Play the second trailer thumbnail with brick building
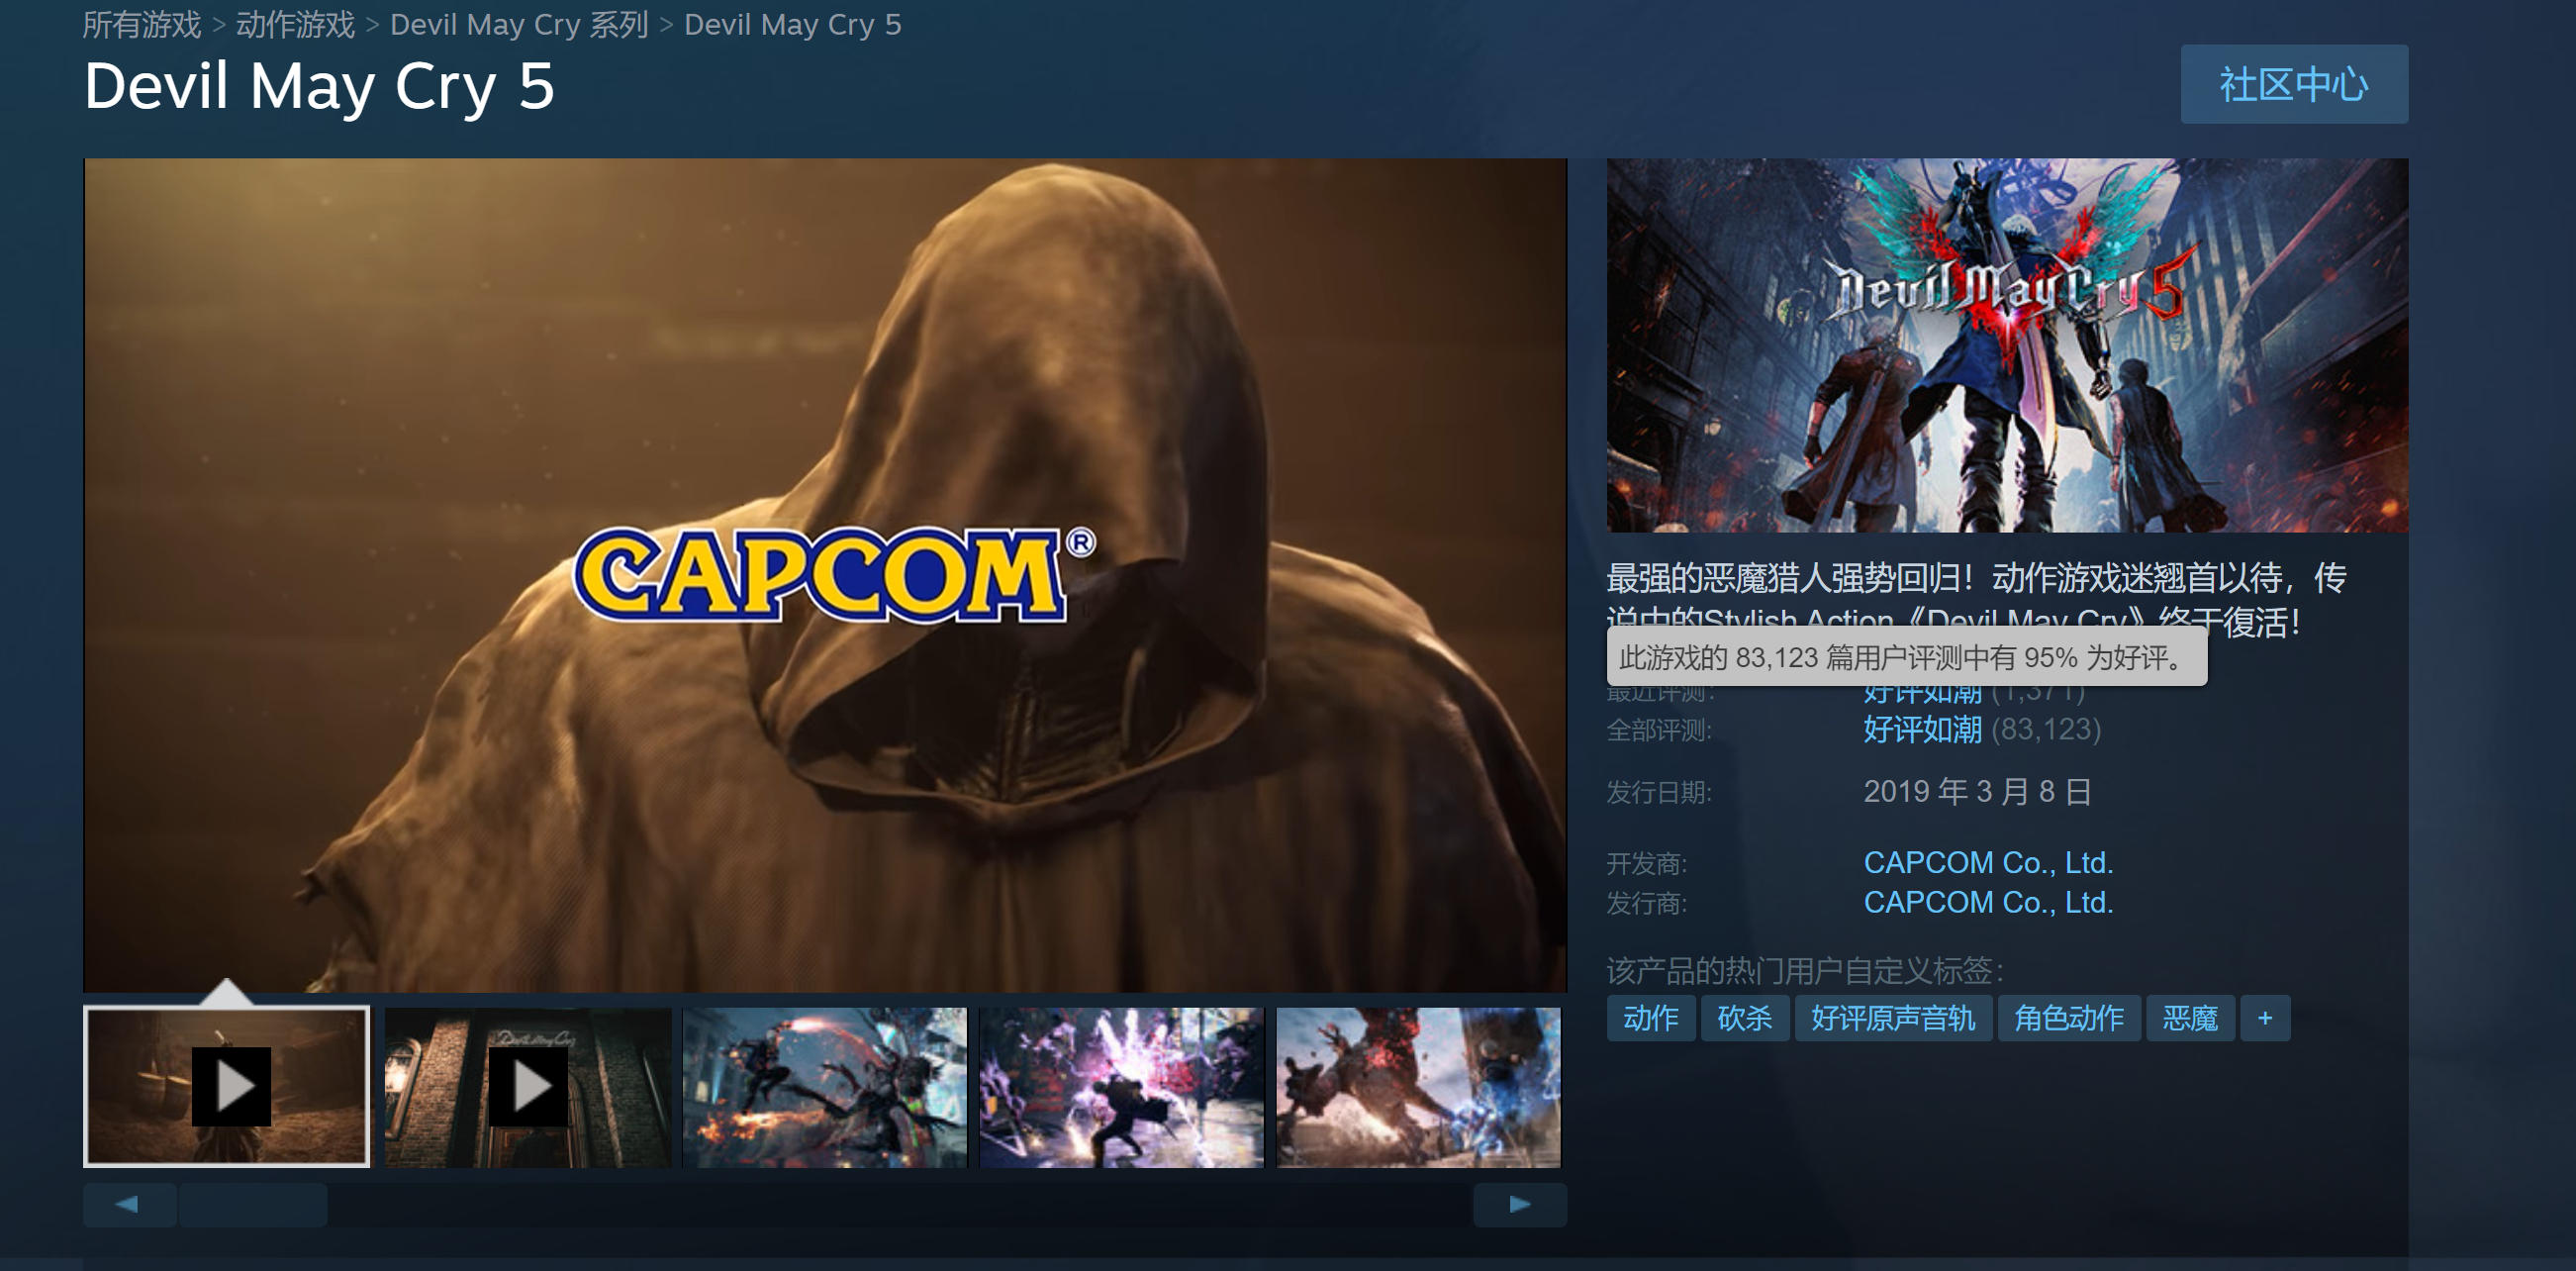 pos(528,1087)
